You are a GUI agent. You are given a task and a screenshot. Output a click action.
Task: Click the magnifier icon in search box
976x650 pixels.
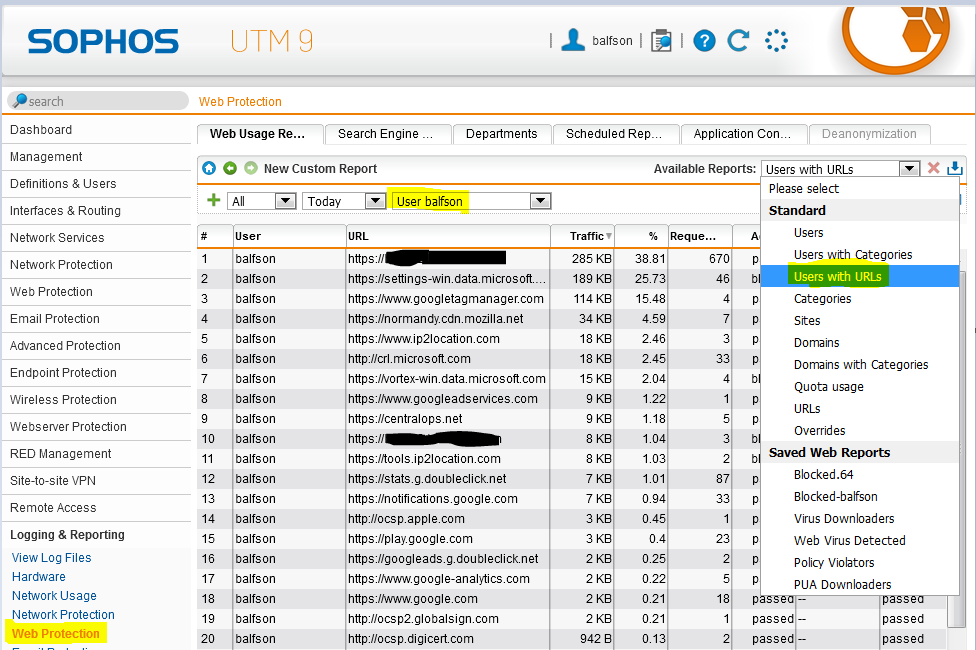coord(20,100)
